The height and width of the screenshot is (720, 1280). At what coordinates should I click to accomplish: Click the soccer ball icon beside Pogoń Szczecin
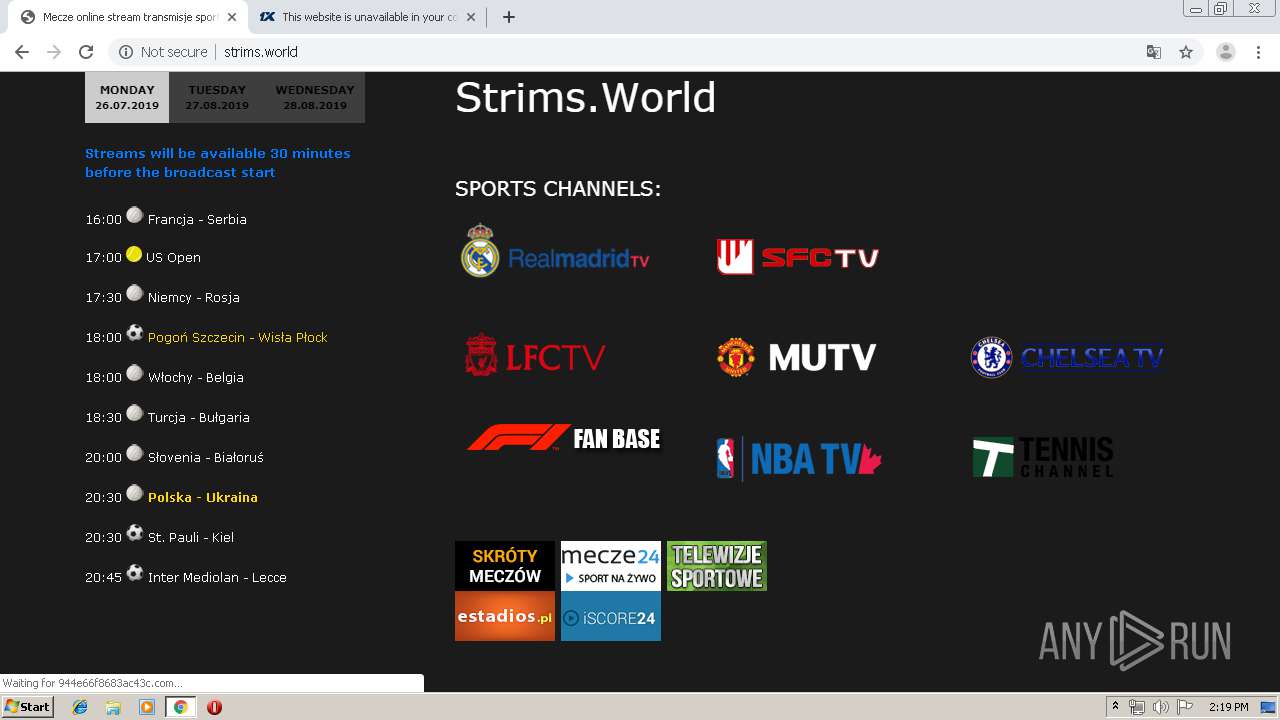(x=135, y=333)
